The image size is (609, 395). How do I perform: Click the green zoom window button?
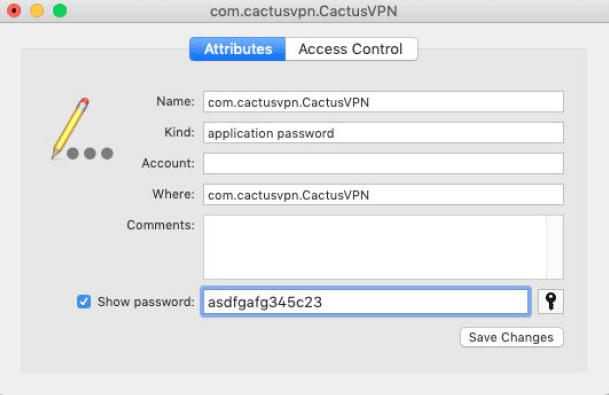[x=60, y=10]
